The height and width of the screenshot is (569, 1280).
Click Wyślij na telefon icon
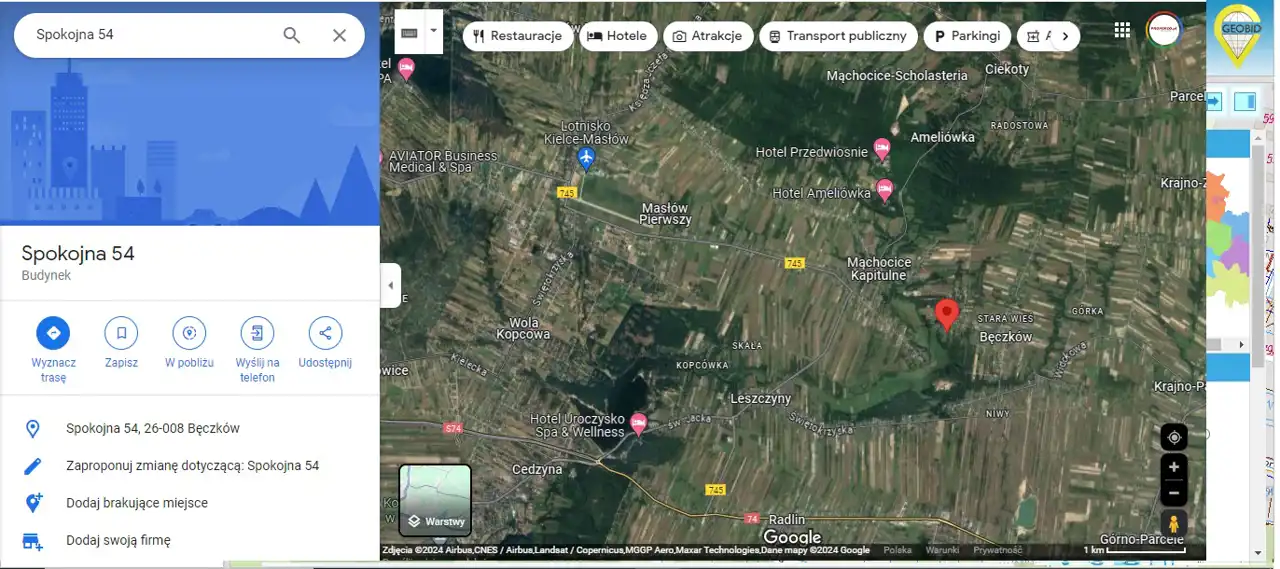pos(257,333)
